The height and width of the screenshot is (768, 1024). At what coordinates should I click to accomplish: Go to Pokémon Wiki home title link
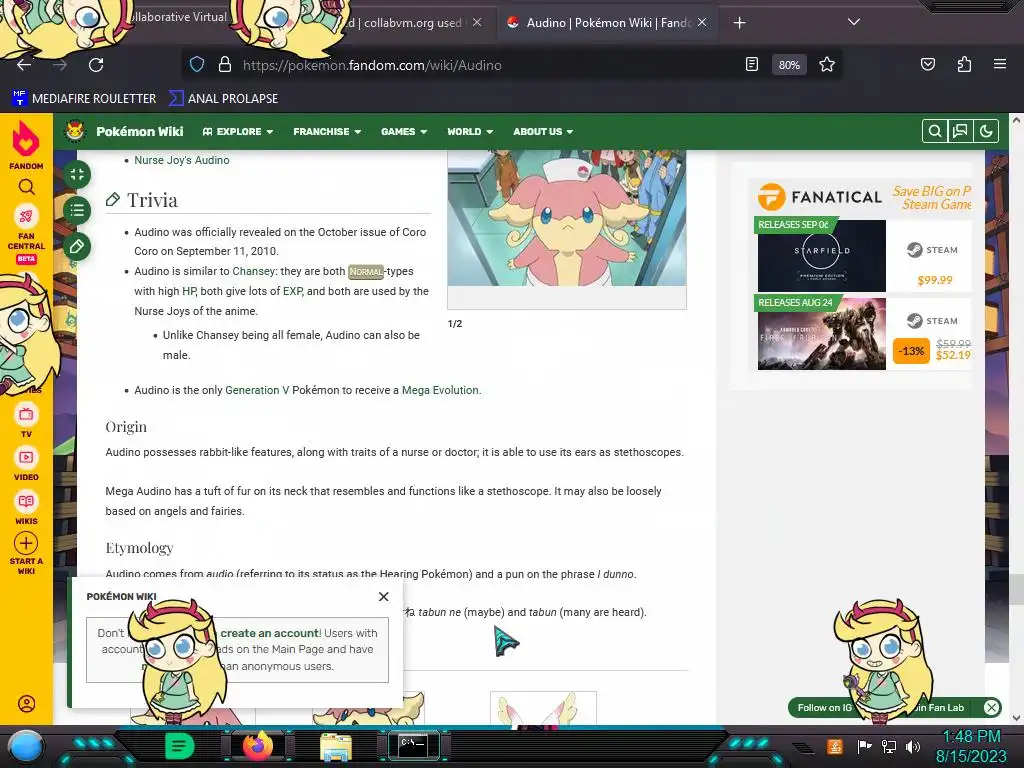pos(140,131)
